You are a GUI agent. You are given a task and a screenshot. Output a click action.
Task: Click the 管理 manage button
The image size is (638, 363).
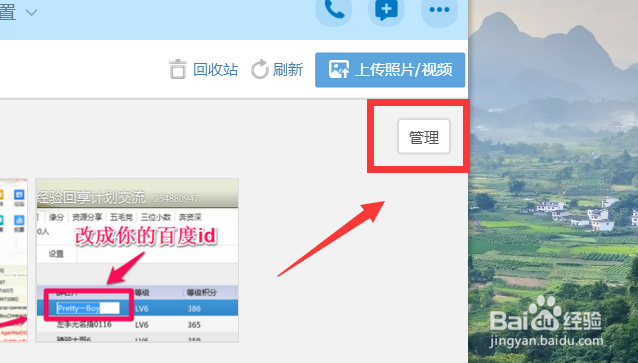click(424, 136)
